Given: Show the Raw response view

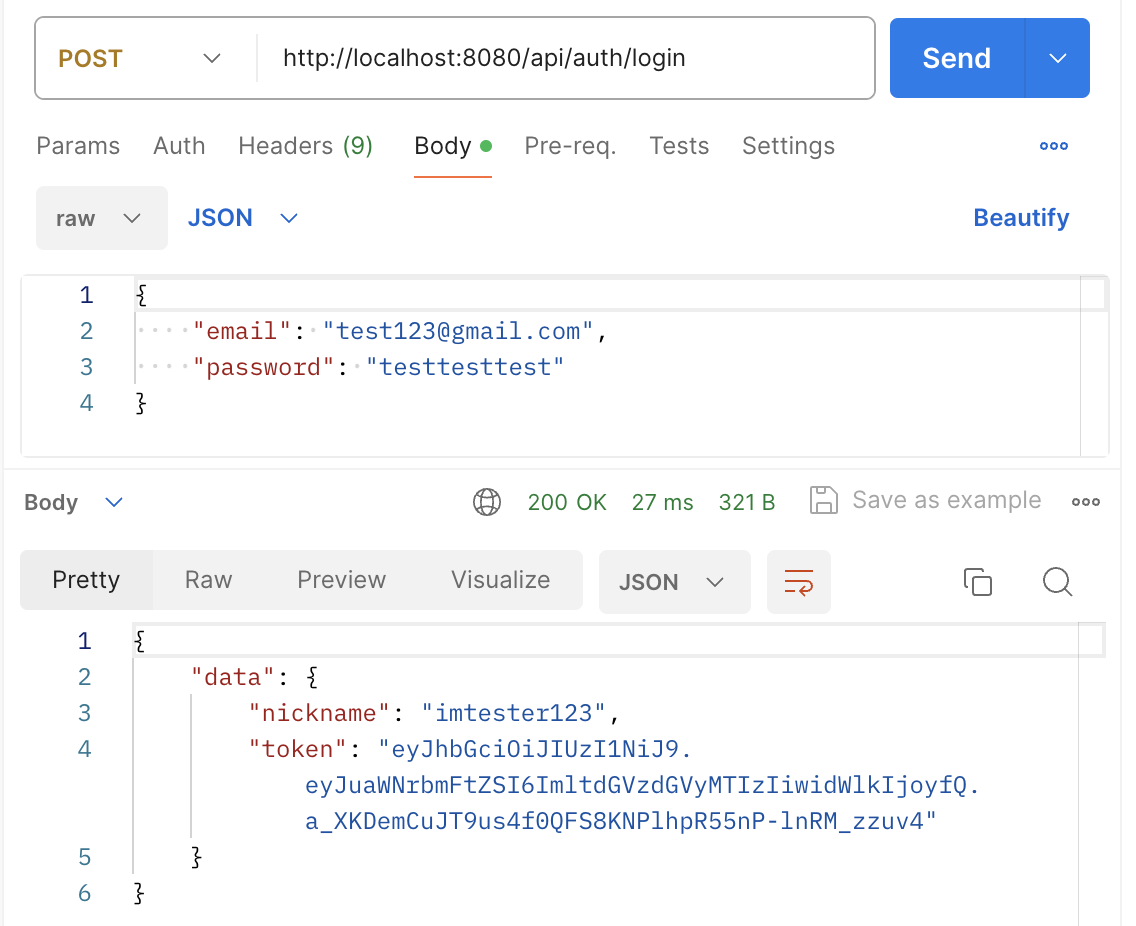Looking at the screenshot, I should coord(208,580).
